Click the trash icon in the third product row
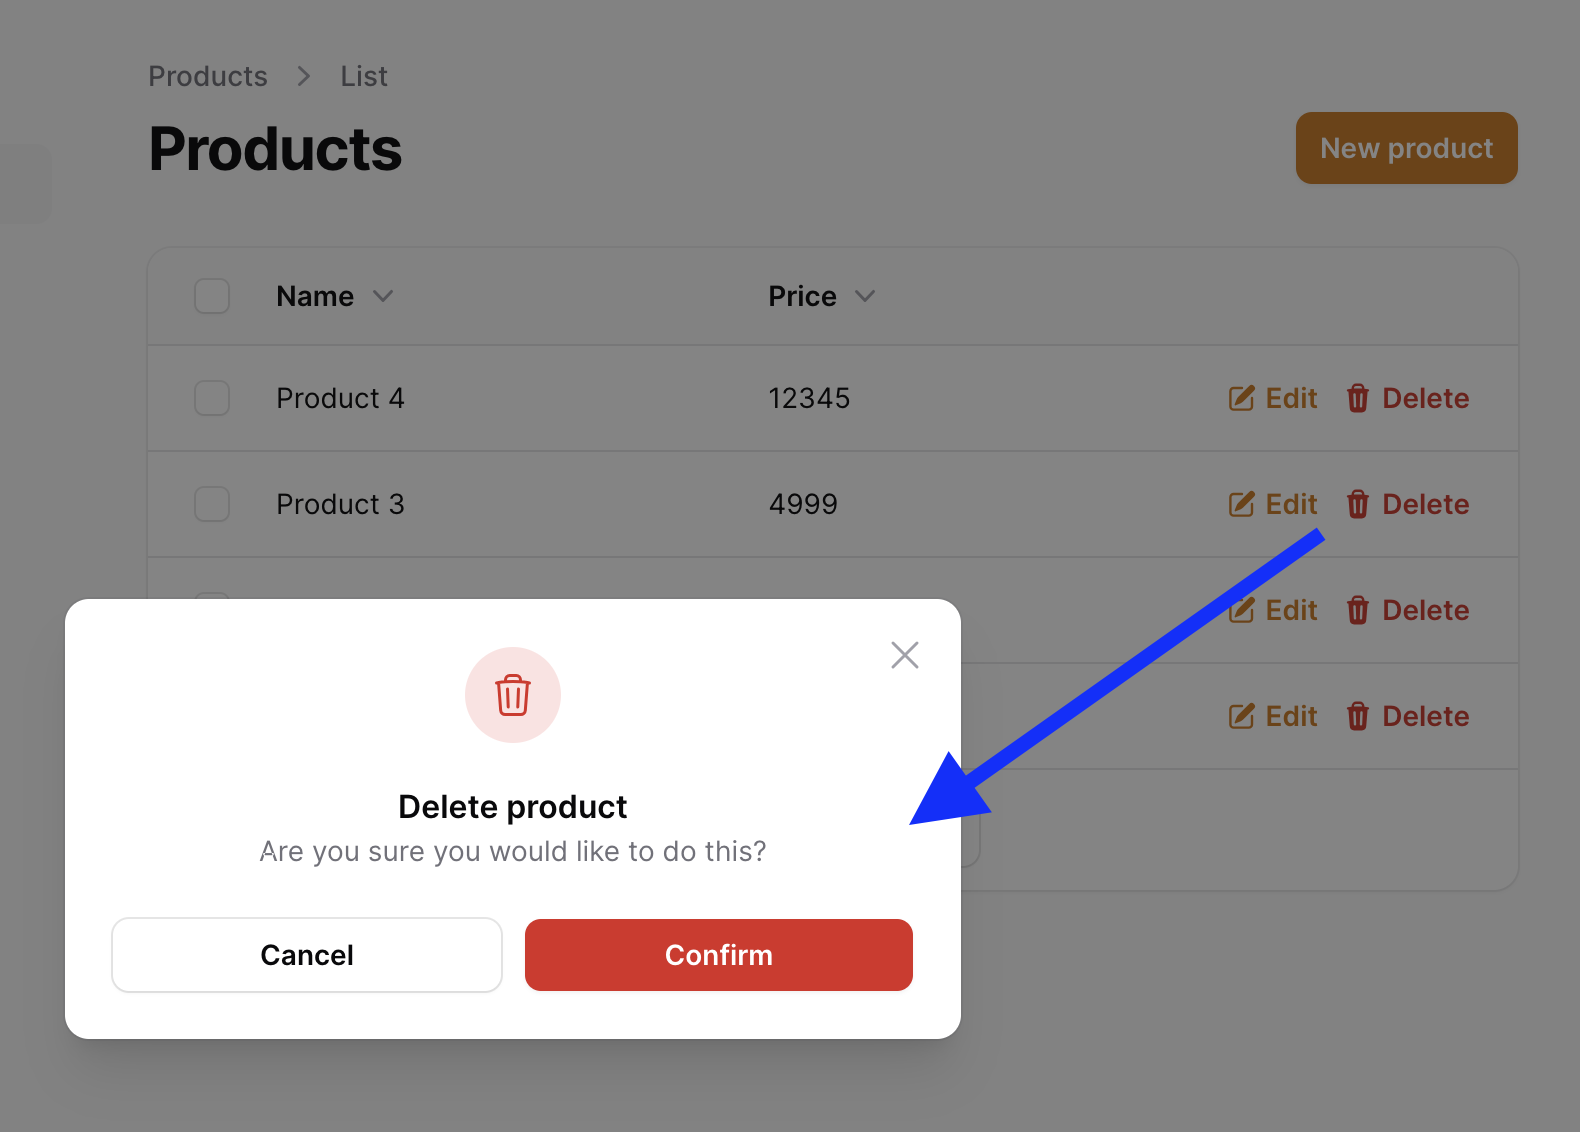Viewport: 1580px width, 1132px height. click(x=1357, y=610)
